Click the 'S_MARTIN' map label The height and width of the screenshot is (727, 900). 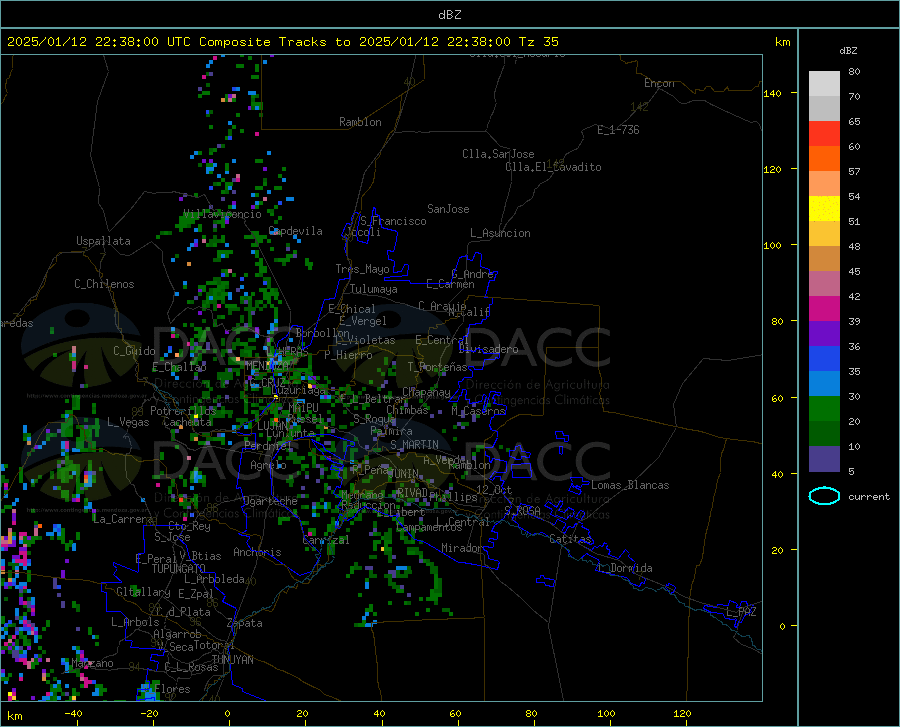coord(414,445)
